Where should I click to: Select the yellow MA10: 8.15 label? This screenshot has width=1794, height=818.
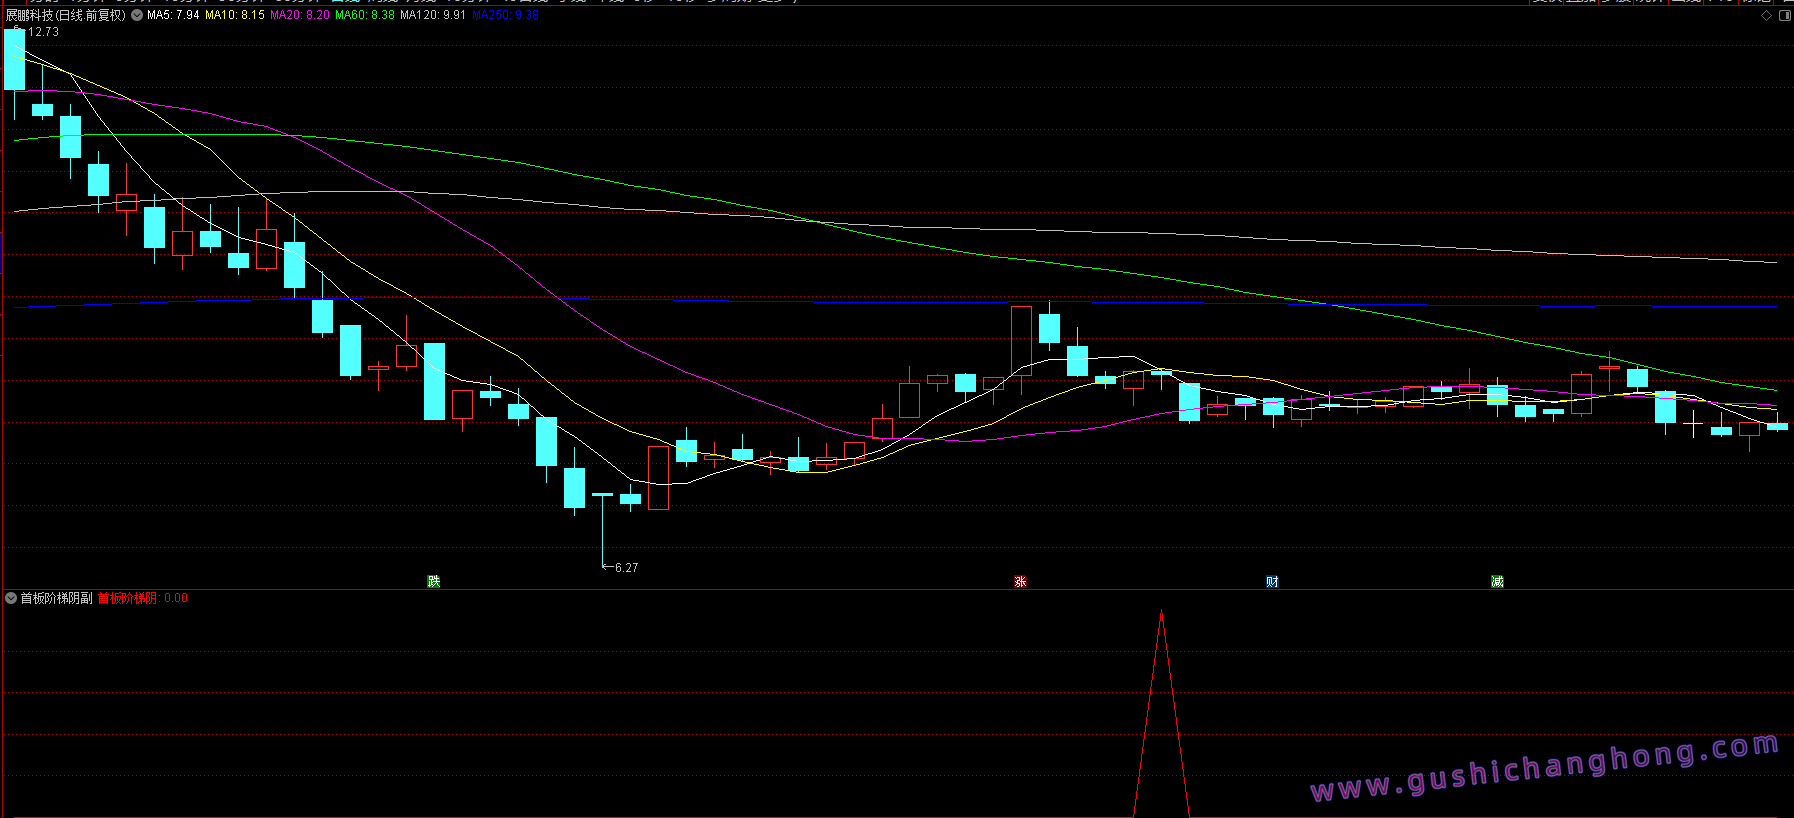click(x=235, y=15)
